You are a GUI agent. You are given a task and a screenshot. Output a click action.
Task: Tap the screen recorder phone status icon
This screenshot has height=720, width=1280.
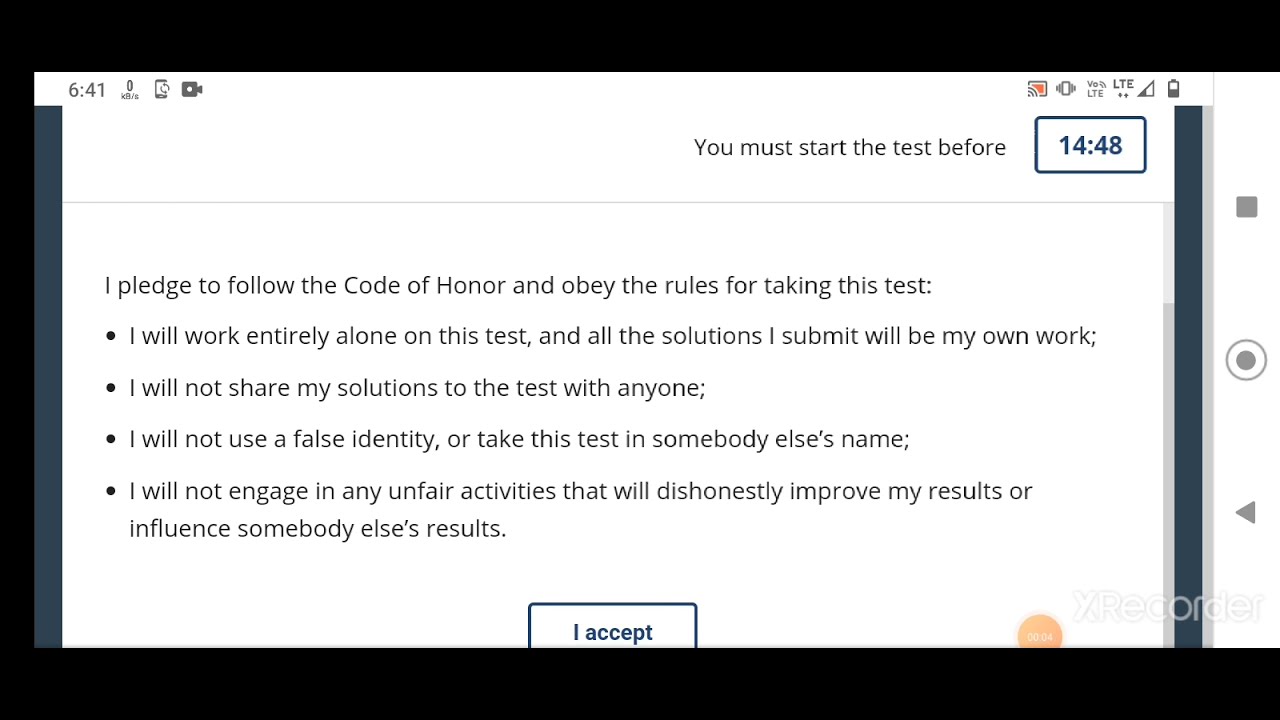click(162, 90)
